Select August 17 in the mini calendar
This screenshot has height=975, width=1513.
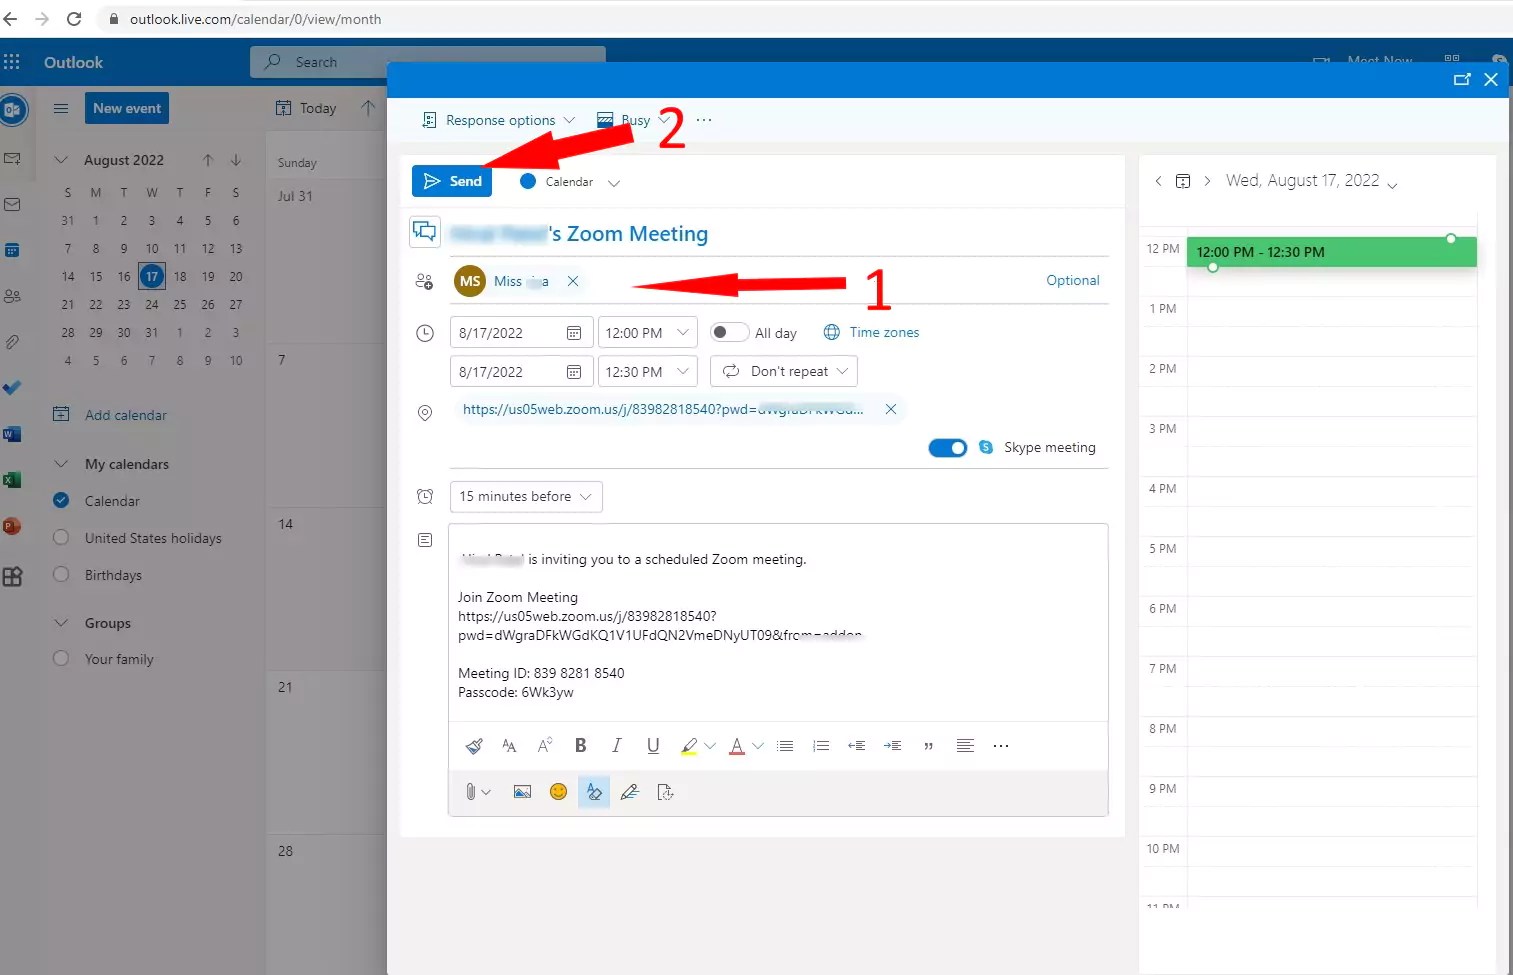[152, 276]
